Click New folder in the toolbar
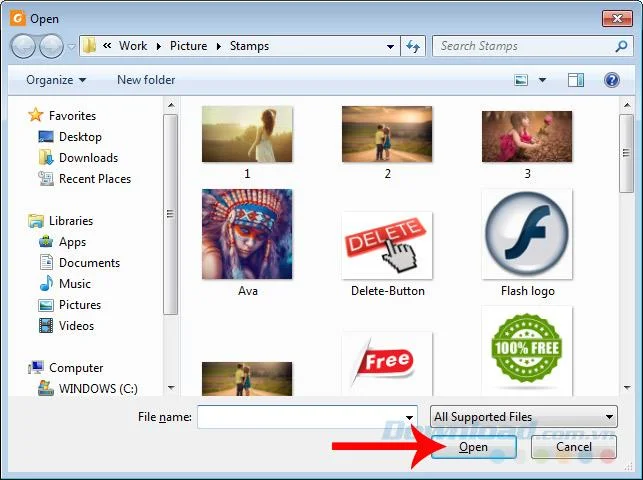 coord(146,80)
